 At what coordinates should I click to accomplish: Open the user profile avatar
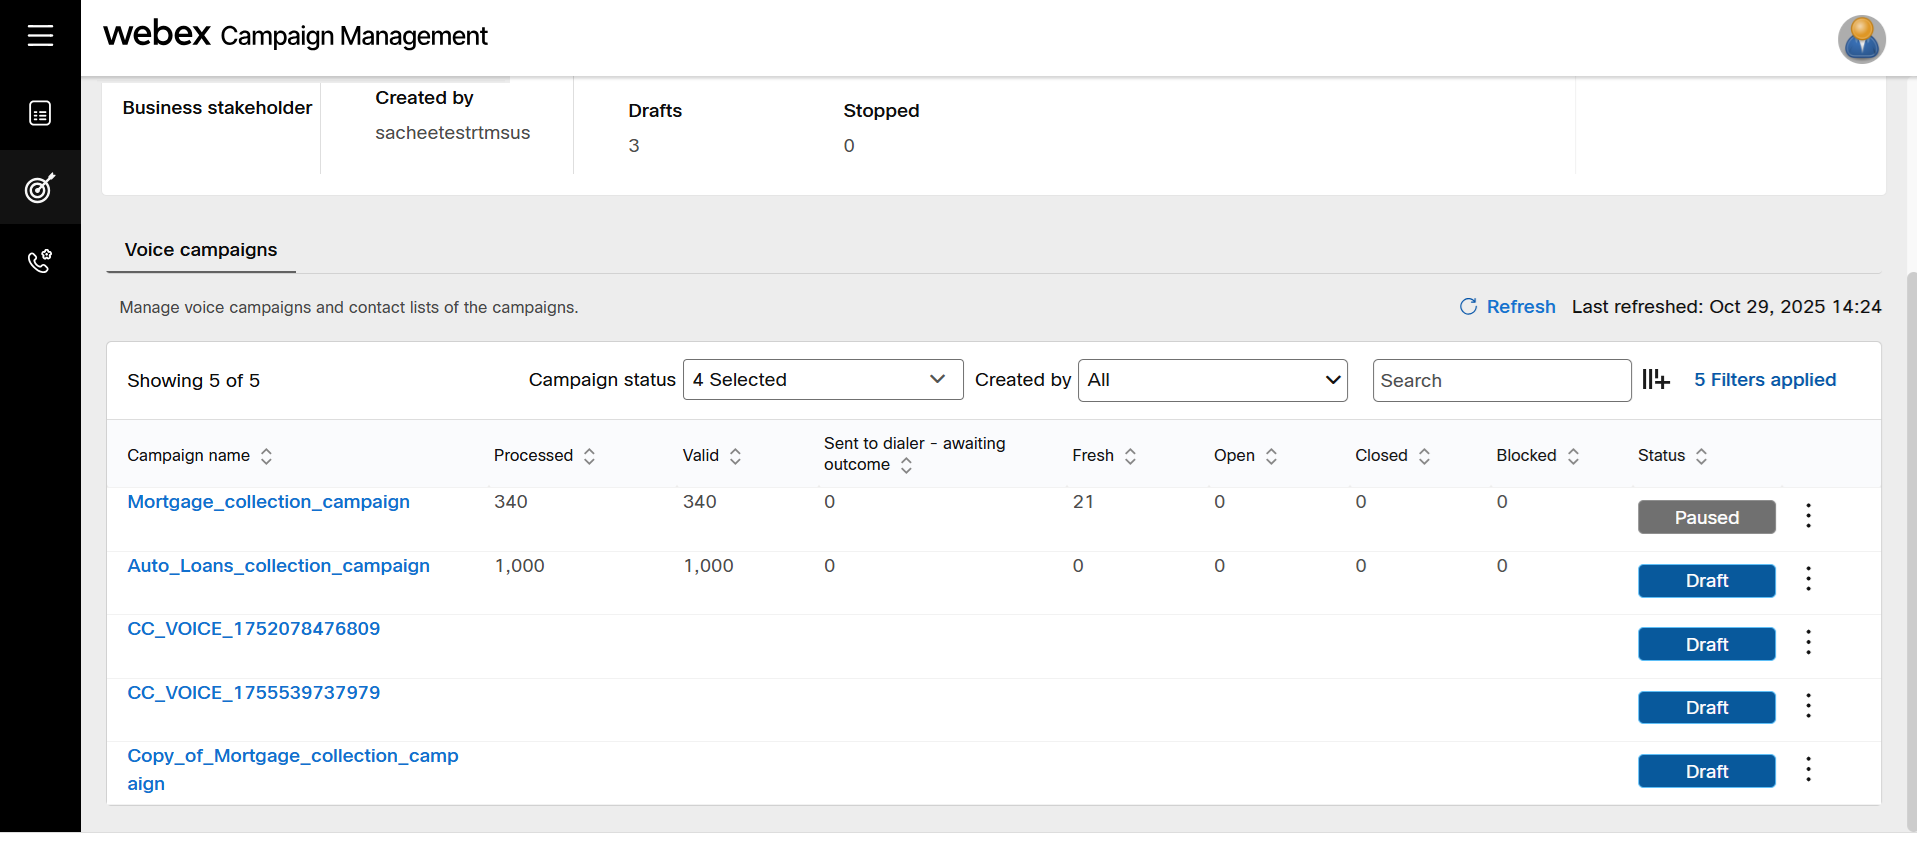click(x=1861, y=39)
